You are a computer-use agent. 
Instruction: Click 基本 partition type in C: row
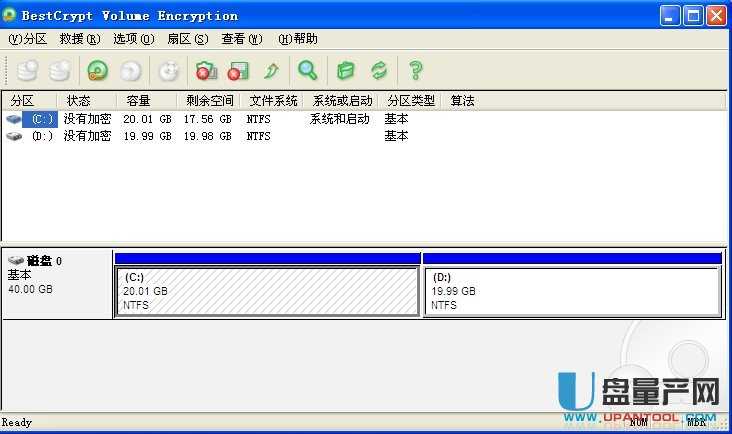(396, 119)
